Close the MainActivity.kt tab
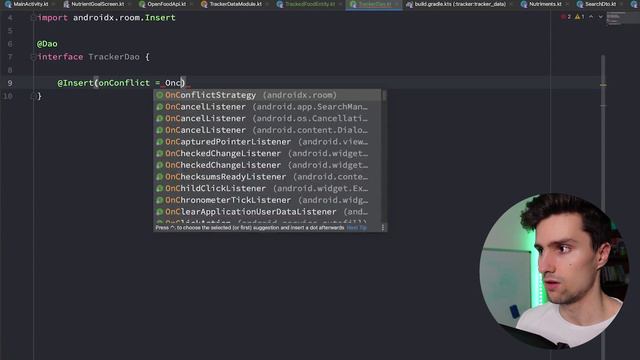The width and height of the screenshot is (640, 360). (53, 4)
